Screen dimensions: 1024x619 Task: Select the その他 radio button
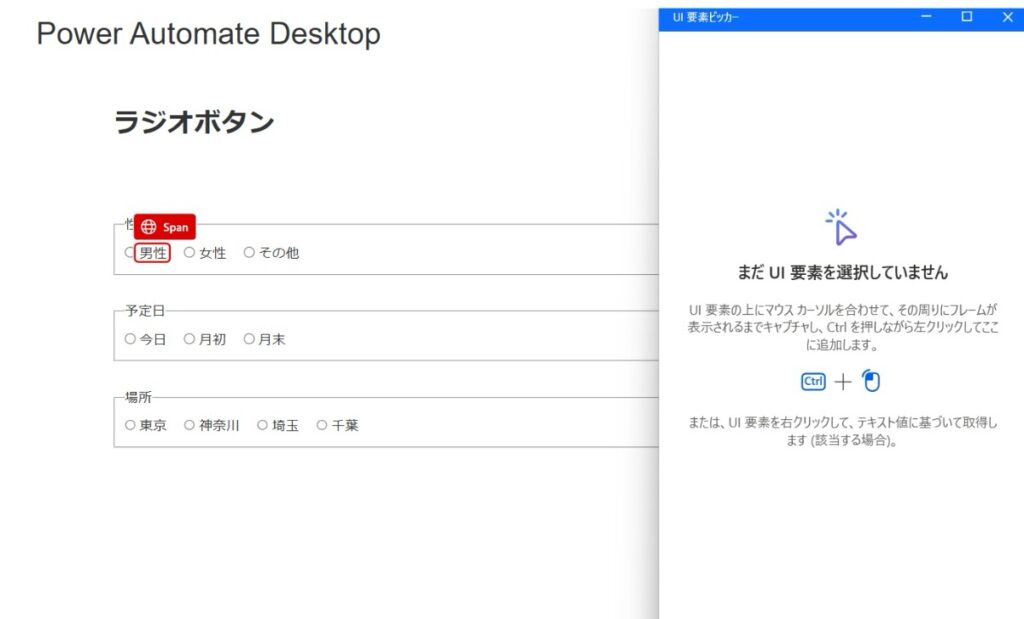point(249,252)
